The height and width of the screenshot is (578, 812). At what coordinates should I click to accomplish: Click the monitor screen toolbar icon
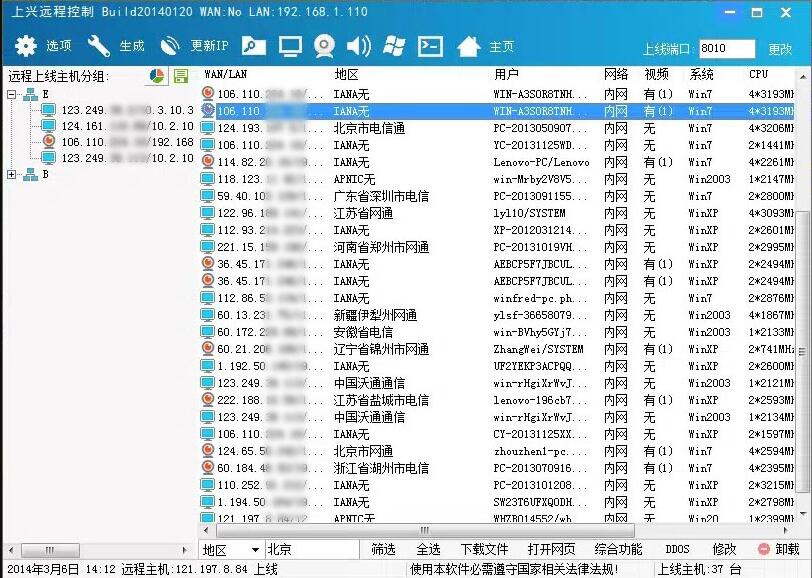[x=290, y=46]
